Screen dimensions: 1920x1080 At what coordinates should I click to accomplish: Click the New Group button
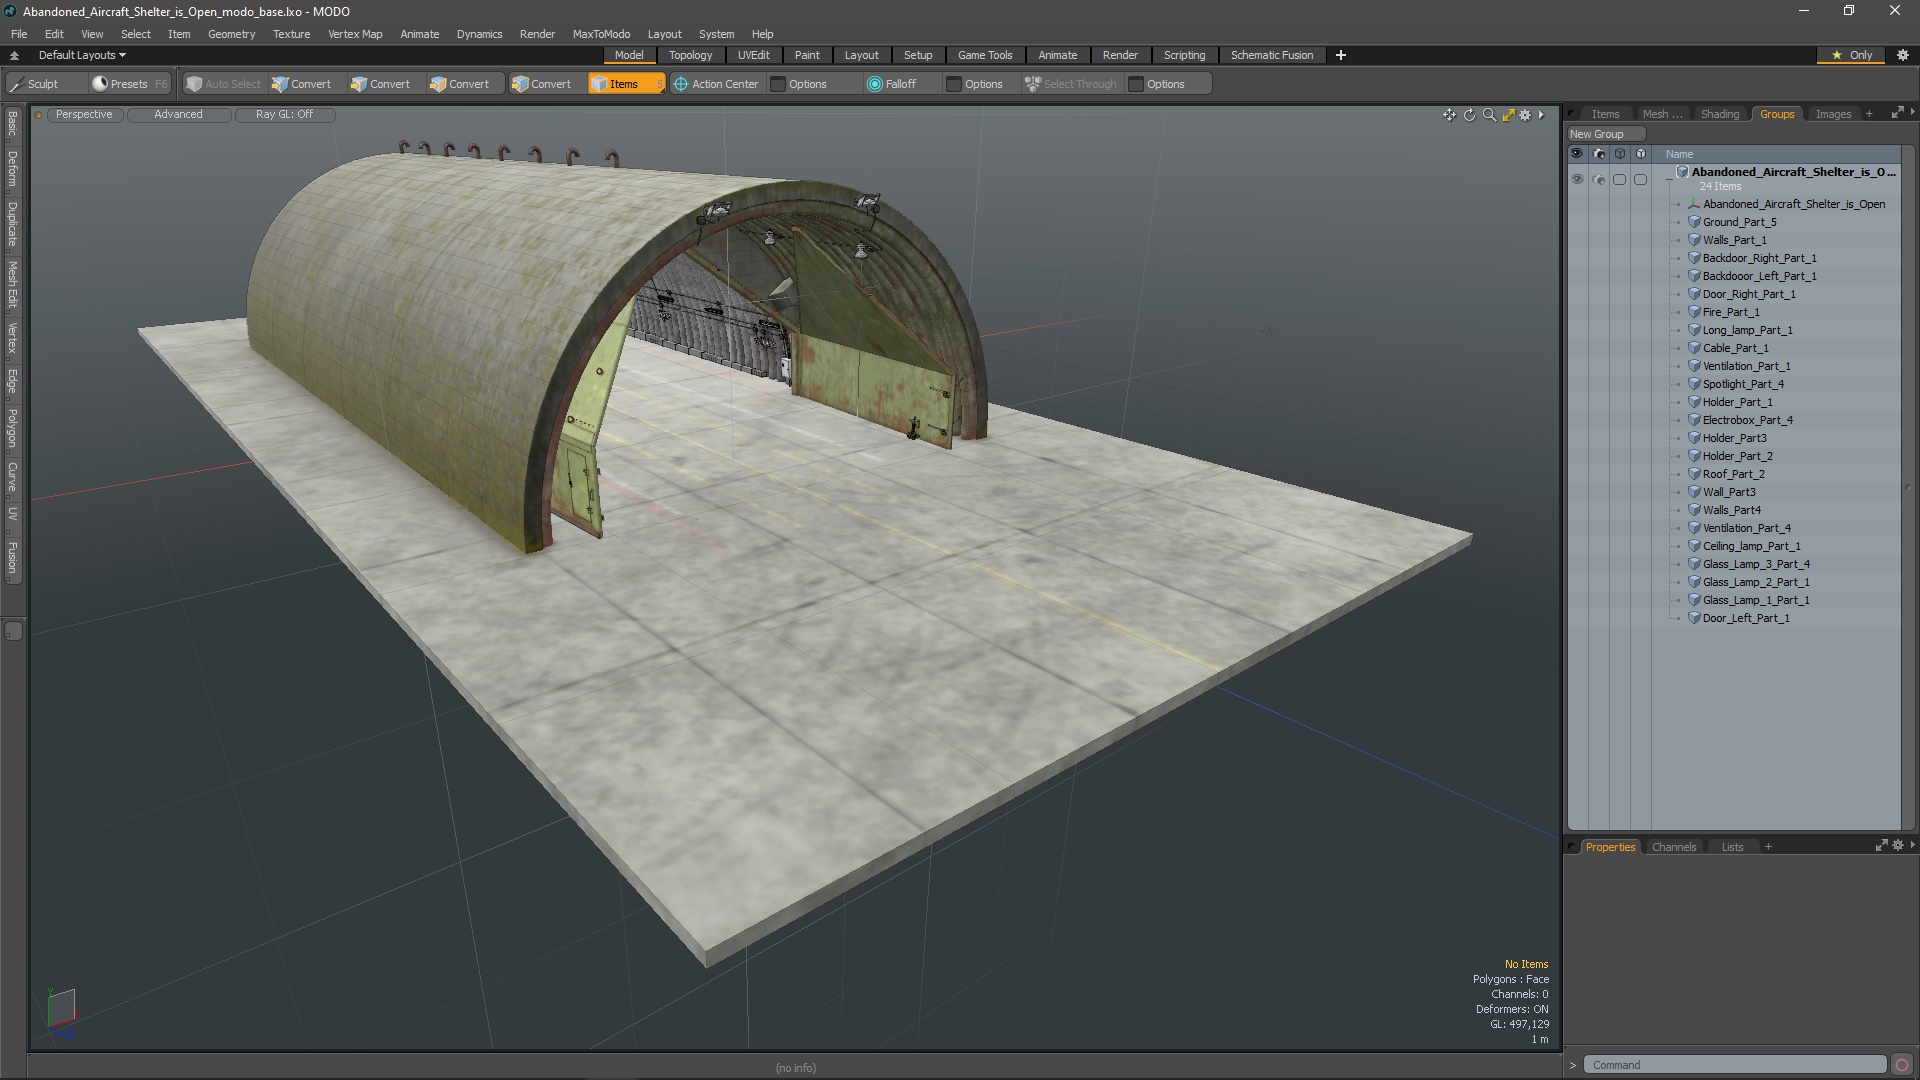1606,134
